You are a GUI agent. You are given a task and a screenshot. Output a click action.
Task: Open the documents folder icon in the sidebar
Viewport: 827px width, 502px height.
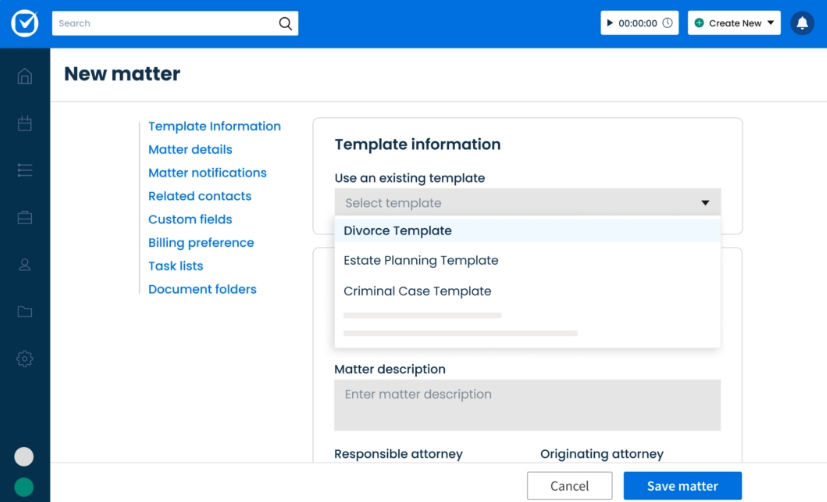point(25,311)
